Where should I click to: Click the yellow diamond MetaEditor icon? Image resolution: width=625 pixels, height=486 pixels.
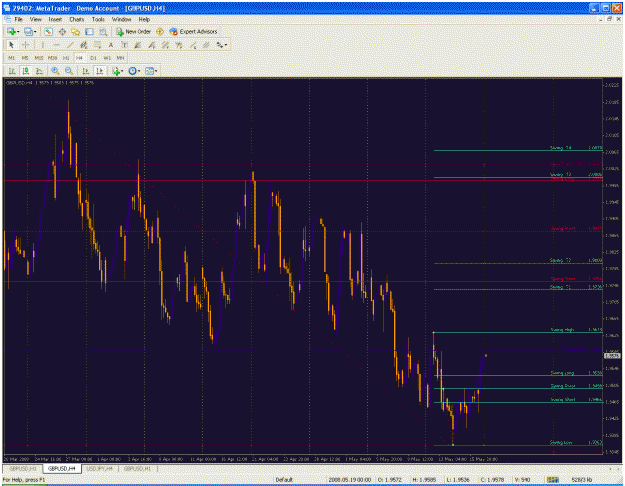point(160,31)
